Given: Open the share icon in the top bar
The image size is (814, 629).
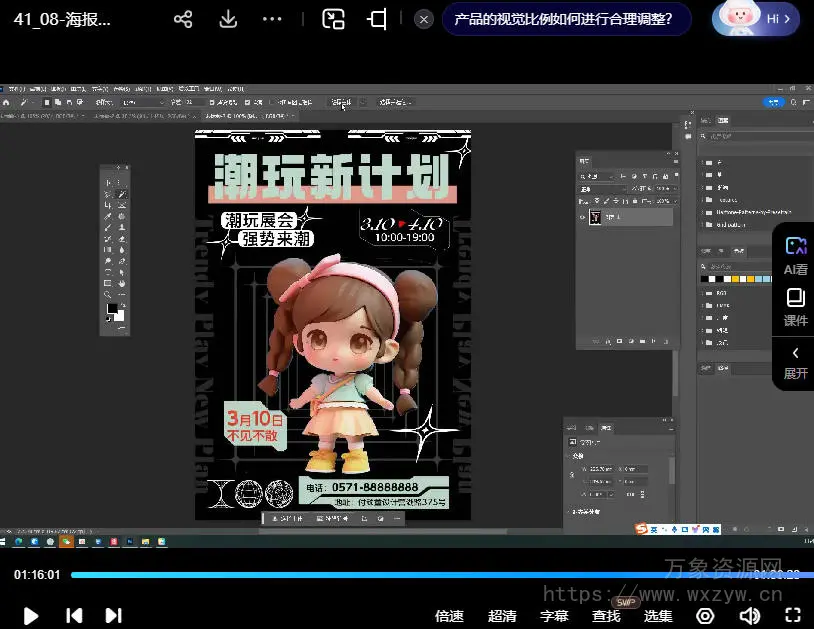Looking at the screenshot, I should tap(183, 19).
